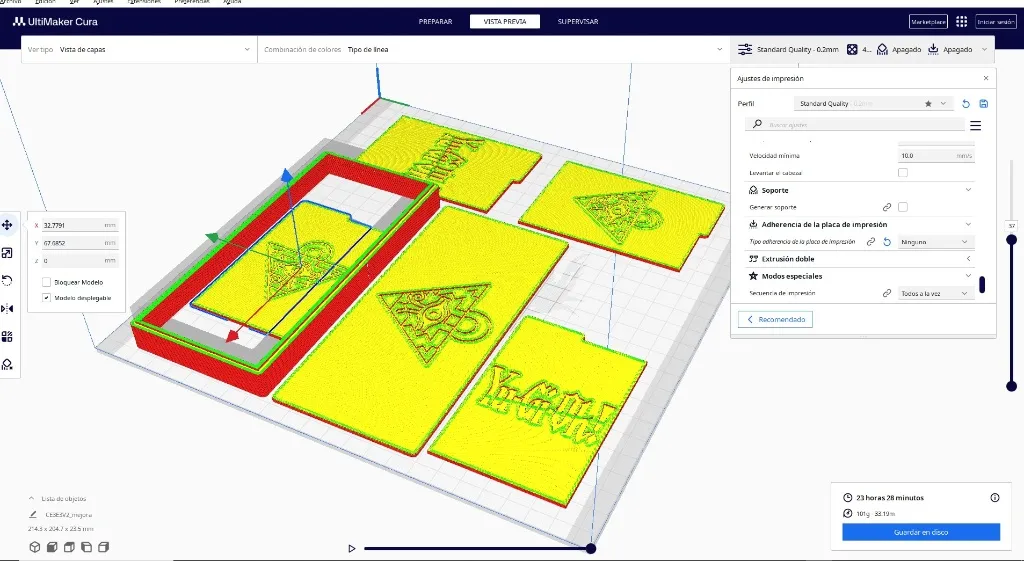This screenshot has height=561, width=1024.
Task: Collapse Adherencia de la placa section
Action: tap(968, 224)
